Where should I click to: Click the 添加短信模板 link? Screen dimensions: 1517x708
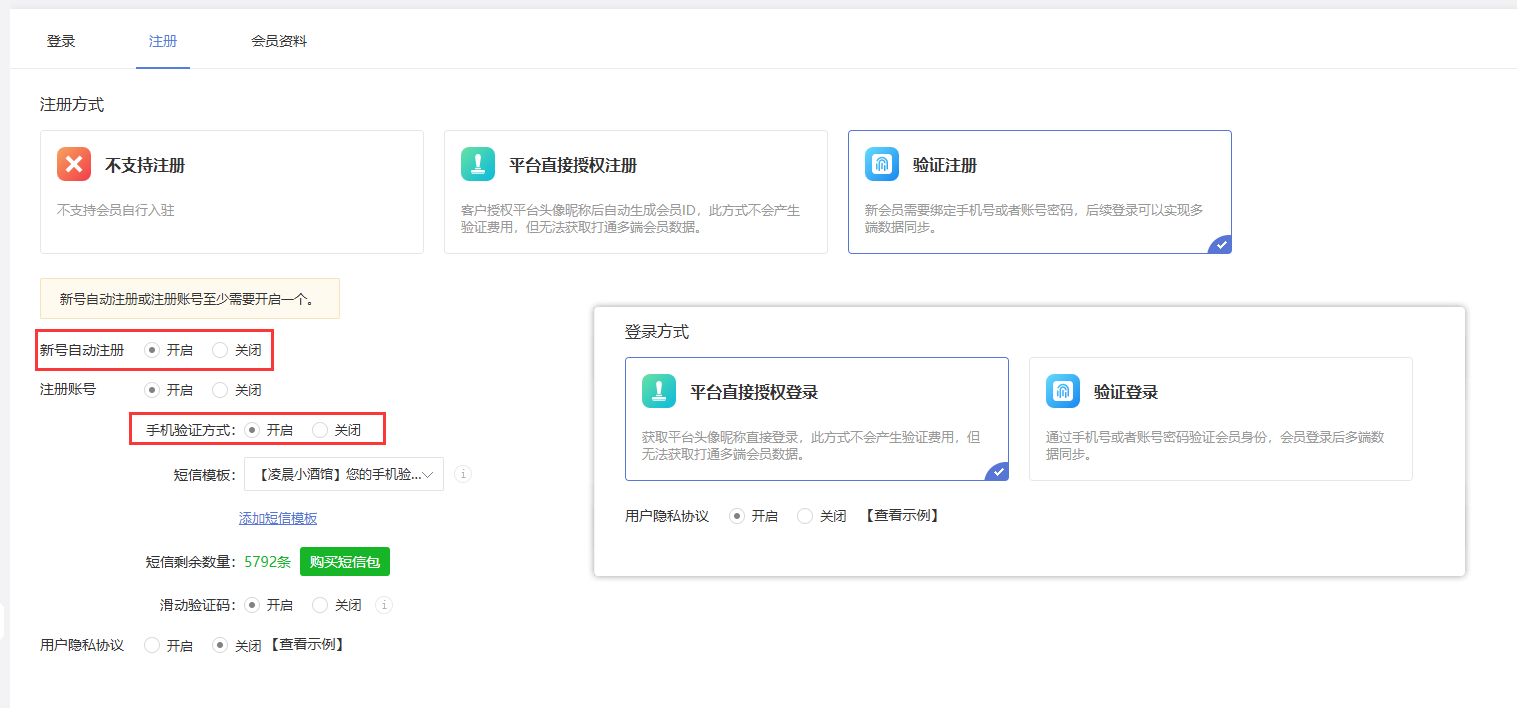278,518
